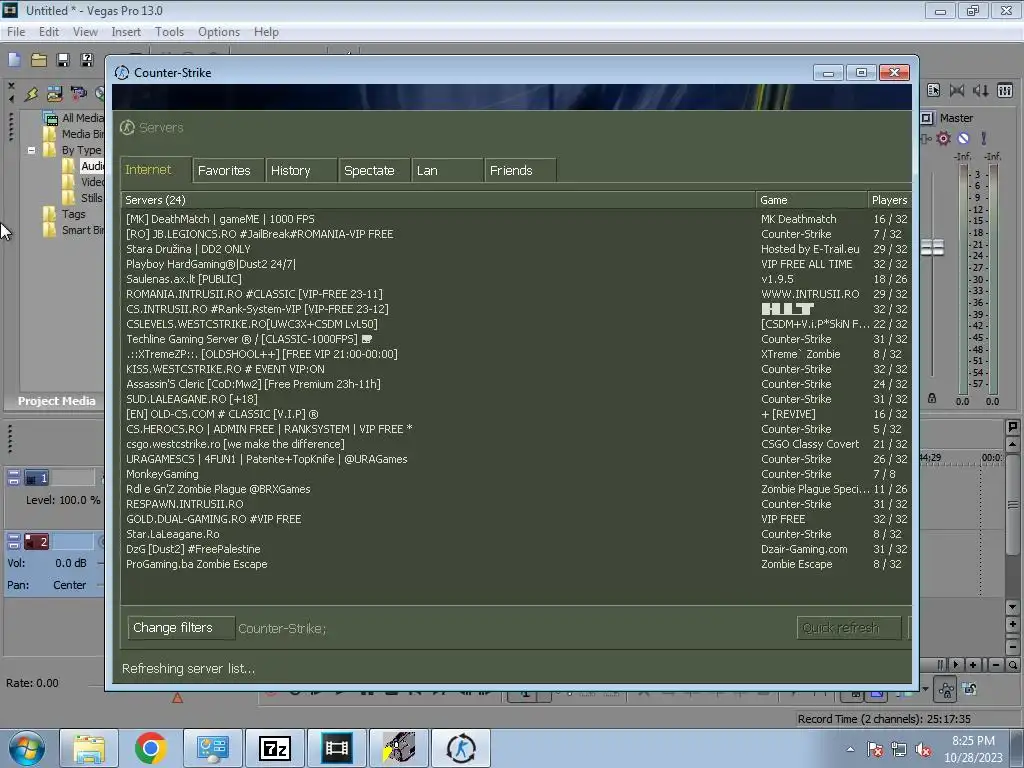Select the Saulenas.ax.lt [PUBLIC] server
The width and height of the screenshot is (1024, 768).
516,279
